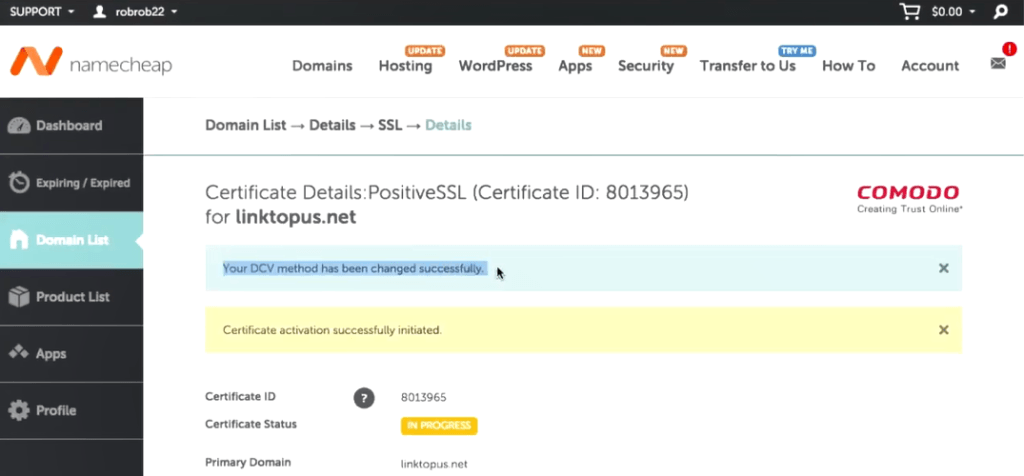Expand the robrob22 account dropdown
This screenshot has height=476, width=1024.
146,12
